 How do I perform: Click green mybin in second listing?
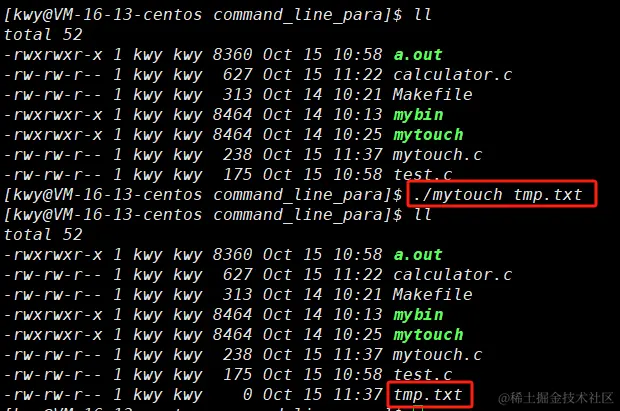(x=418, y=315)
